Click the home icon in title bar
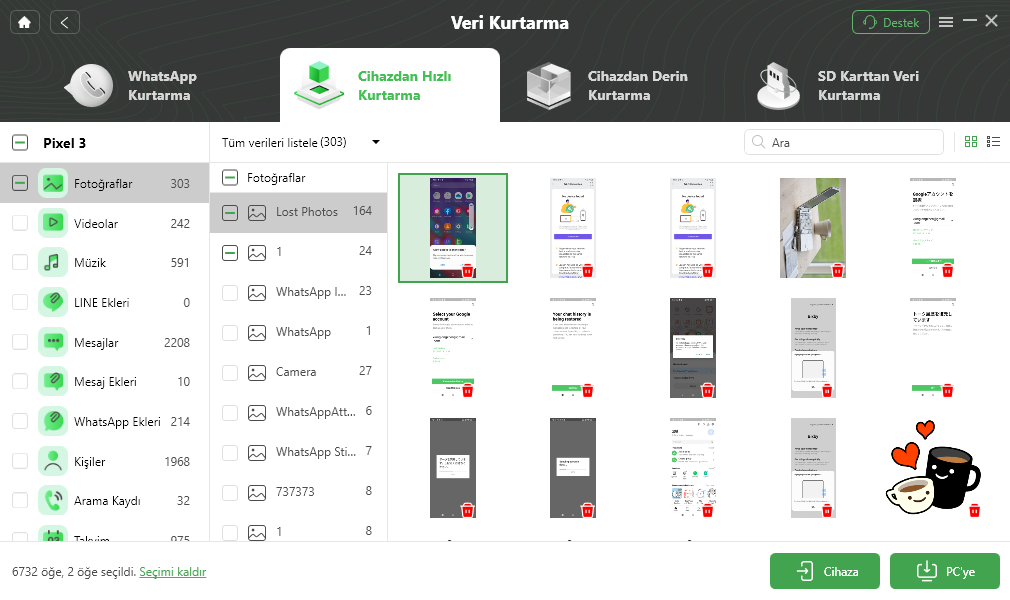Image resolution: width=1010 pixels, height=600 pixels. 24,22
